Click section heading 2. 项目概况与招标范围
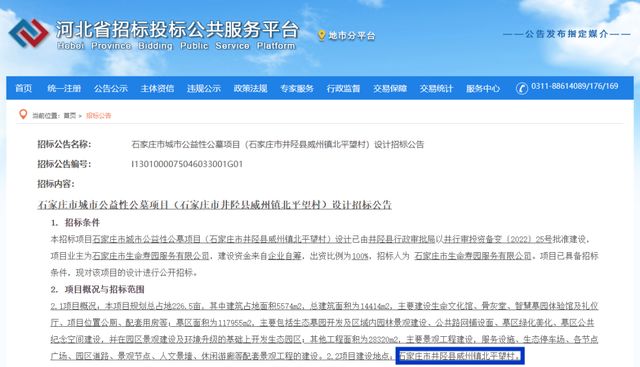This screenshot has width=640, height=367. click(x=98, y=289)
